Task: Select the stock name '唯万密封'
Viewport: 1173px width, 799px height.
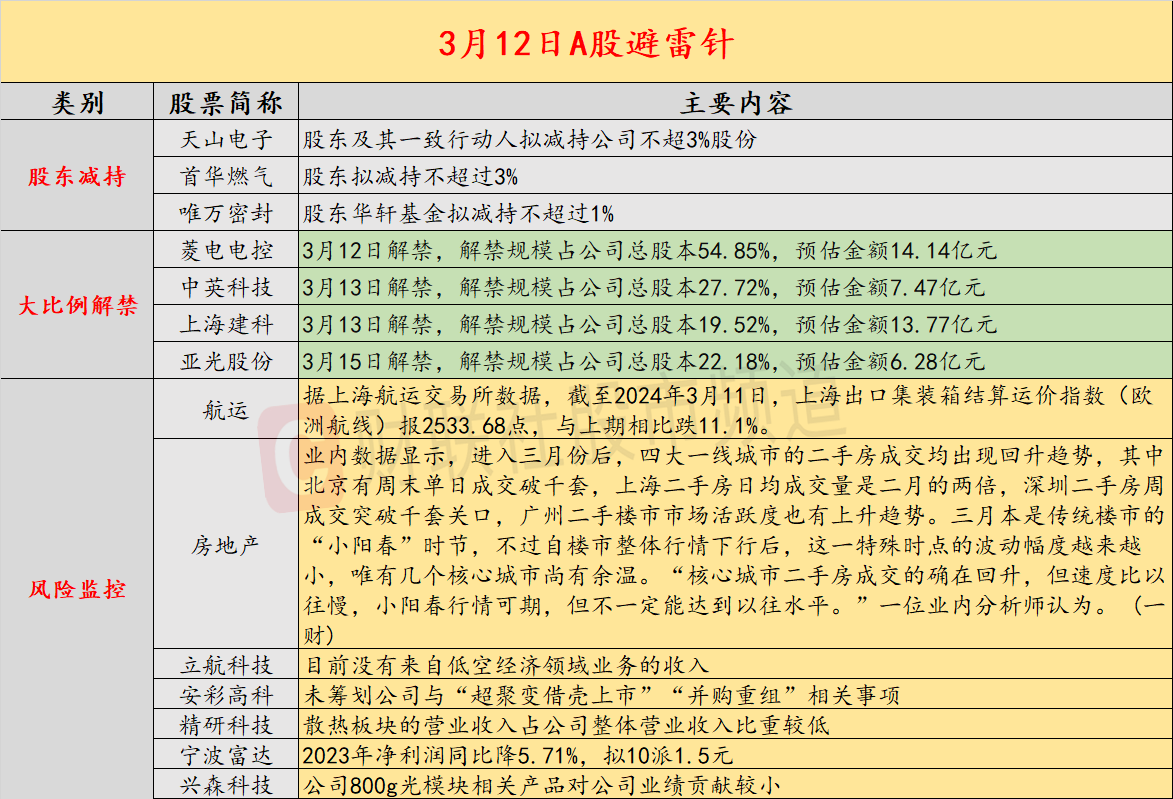Action: (x=226, y=213)
